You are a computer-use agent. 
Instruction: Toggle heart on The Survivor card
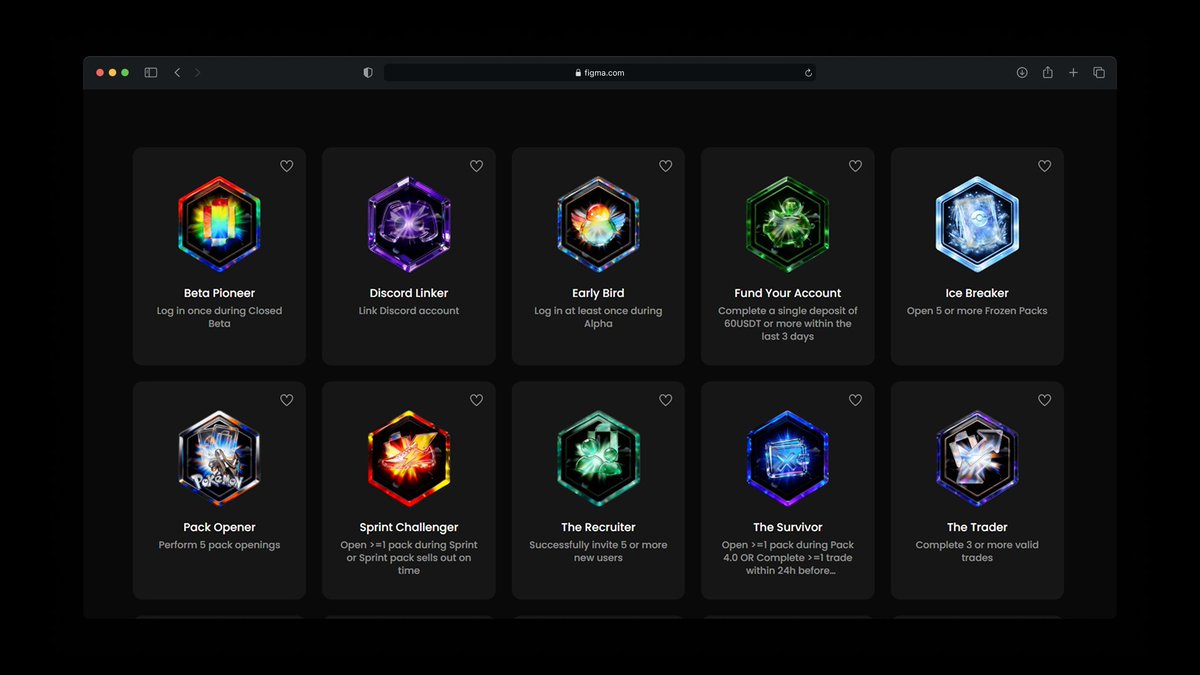point(855,400)
